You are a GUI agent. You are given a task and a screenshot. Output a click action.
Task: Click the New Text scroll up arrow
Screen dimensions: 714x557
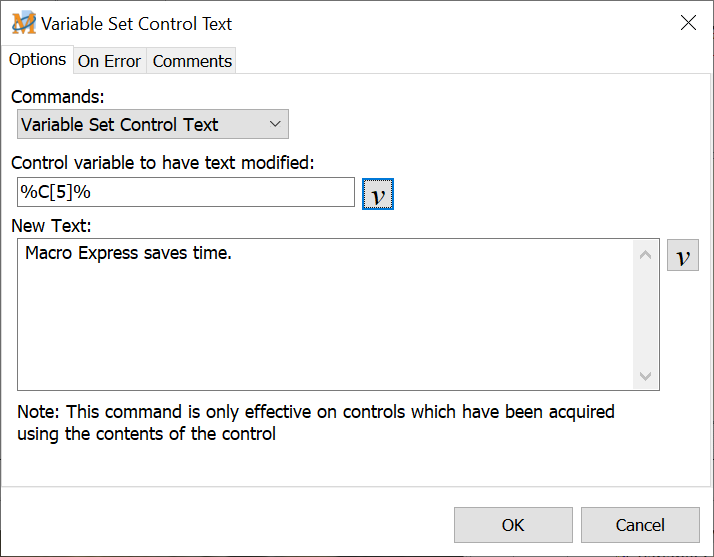click(646, 256)
